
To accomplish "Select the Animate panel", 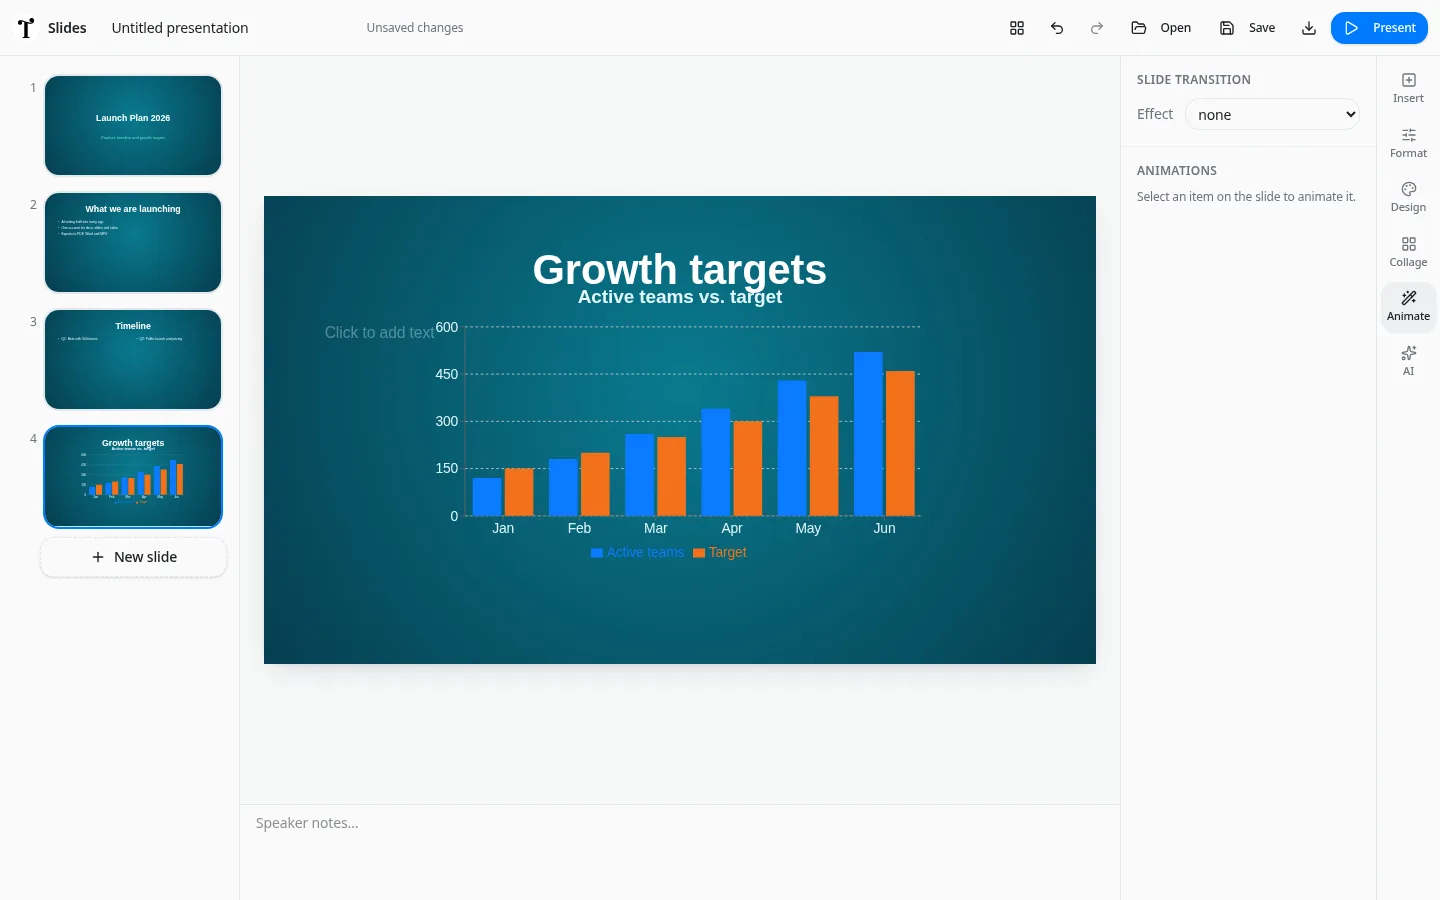I will pyautogui.click(x=1408, y=306).
